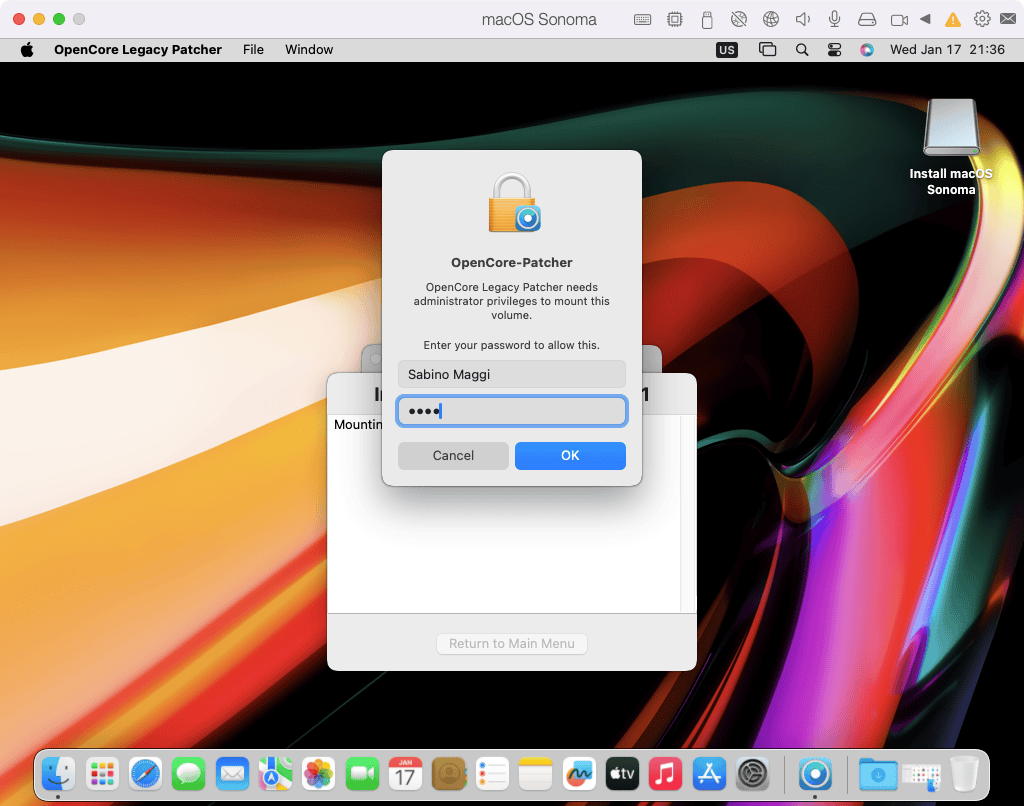Launch Safari from the dock
The height and width of the screenshot is (806, 1024).
pyautogui.click(x=145, y=773)
